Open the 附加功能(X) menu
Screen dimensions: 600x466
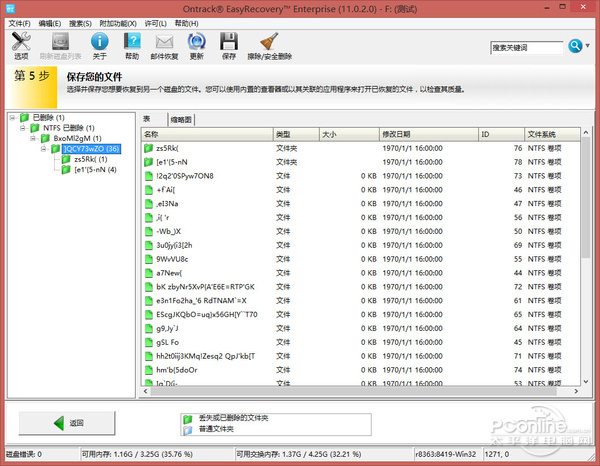[118, 23]
